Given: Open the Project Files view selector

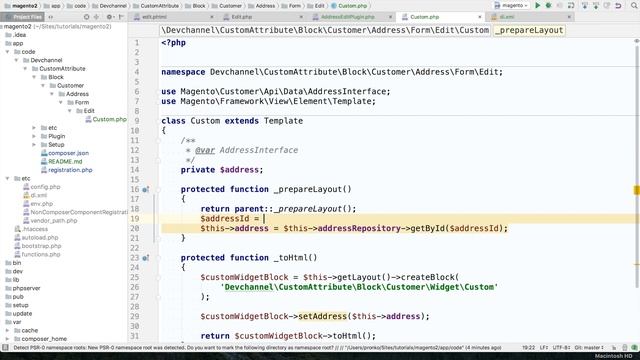Looking at the screenshot, I should [22, 17].
